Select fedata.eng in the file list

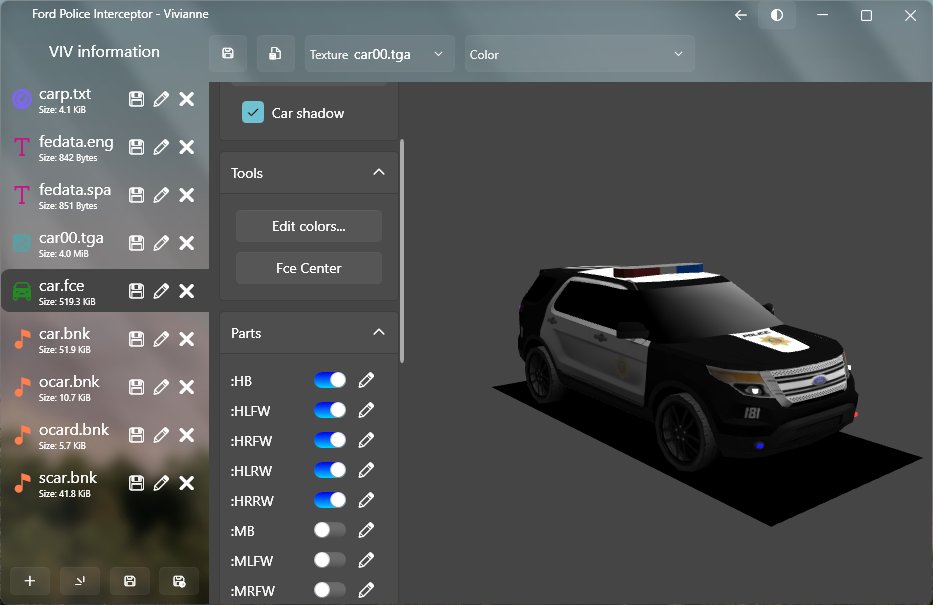pyautogui.click(x=105, y=147)
